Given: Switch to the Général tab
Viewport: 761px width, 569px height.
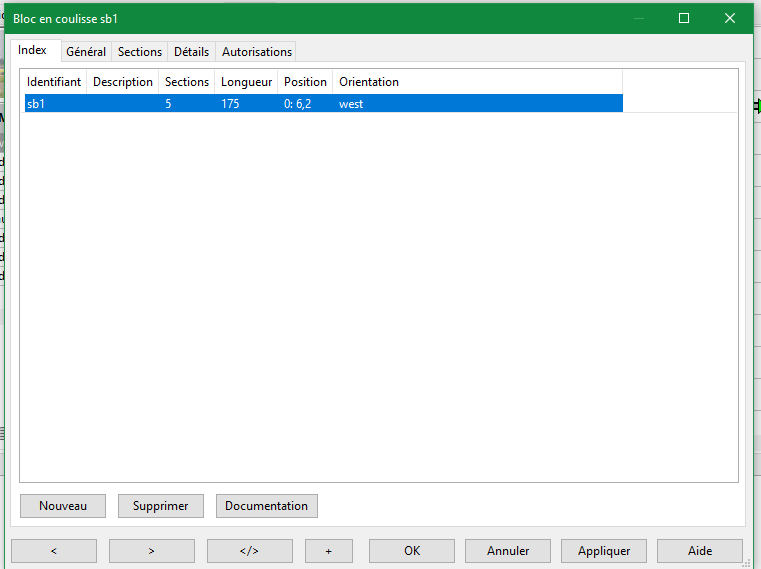Looking at the screenshot, I should pos(86,52).
